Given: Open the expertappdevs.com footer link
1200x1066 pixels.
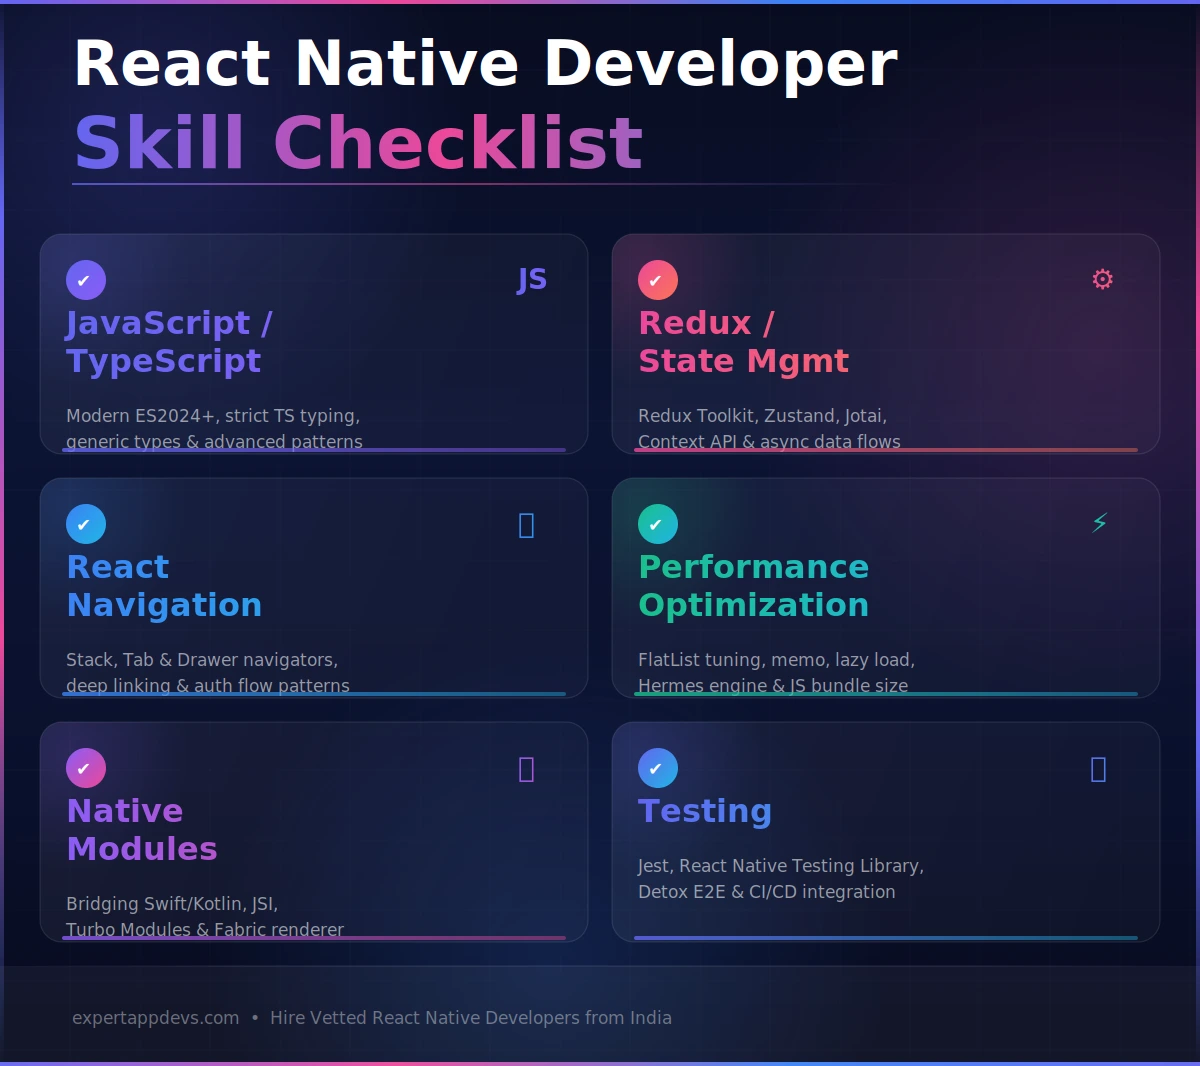Looking at the screenshot, I should click(x=156, y=1018).
